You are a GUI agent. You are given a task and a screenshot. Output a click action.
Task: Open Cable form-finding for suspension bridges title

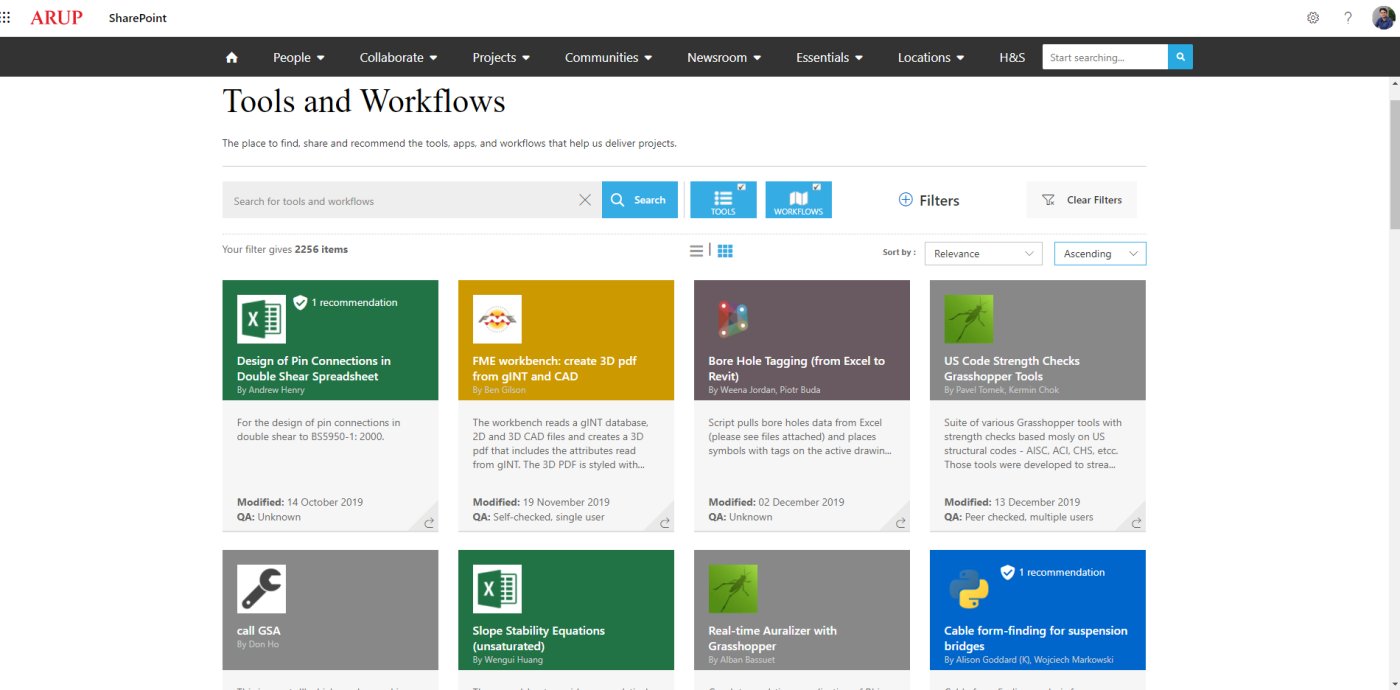pyautogui.click(x=1035, y=638)
